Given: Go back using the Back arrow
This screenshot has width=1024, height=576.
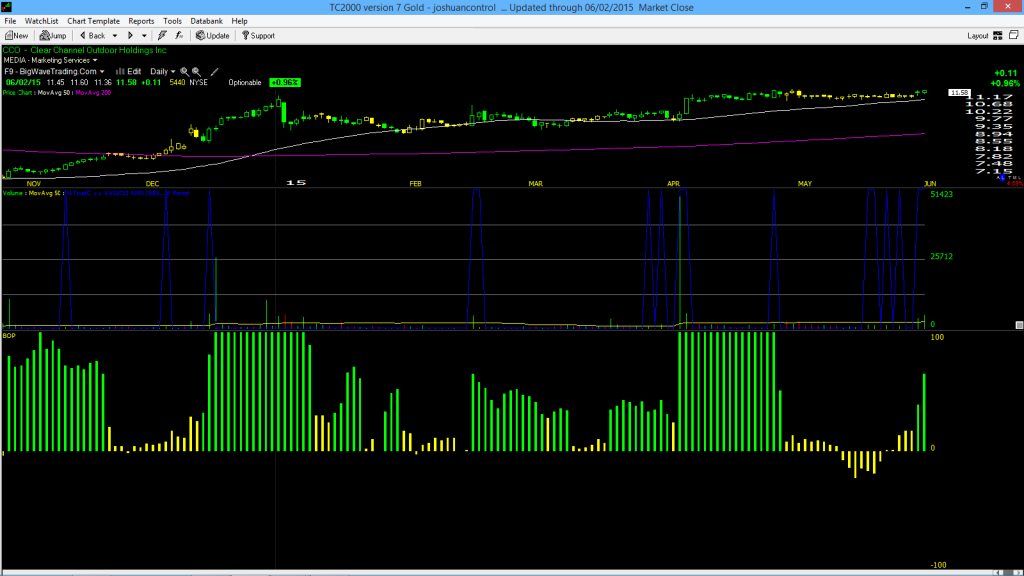Looking at the screenshot, I should tap(92, 36).
